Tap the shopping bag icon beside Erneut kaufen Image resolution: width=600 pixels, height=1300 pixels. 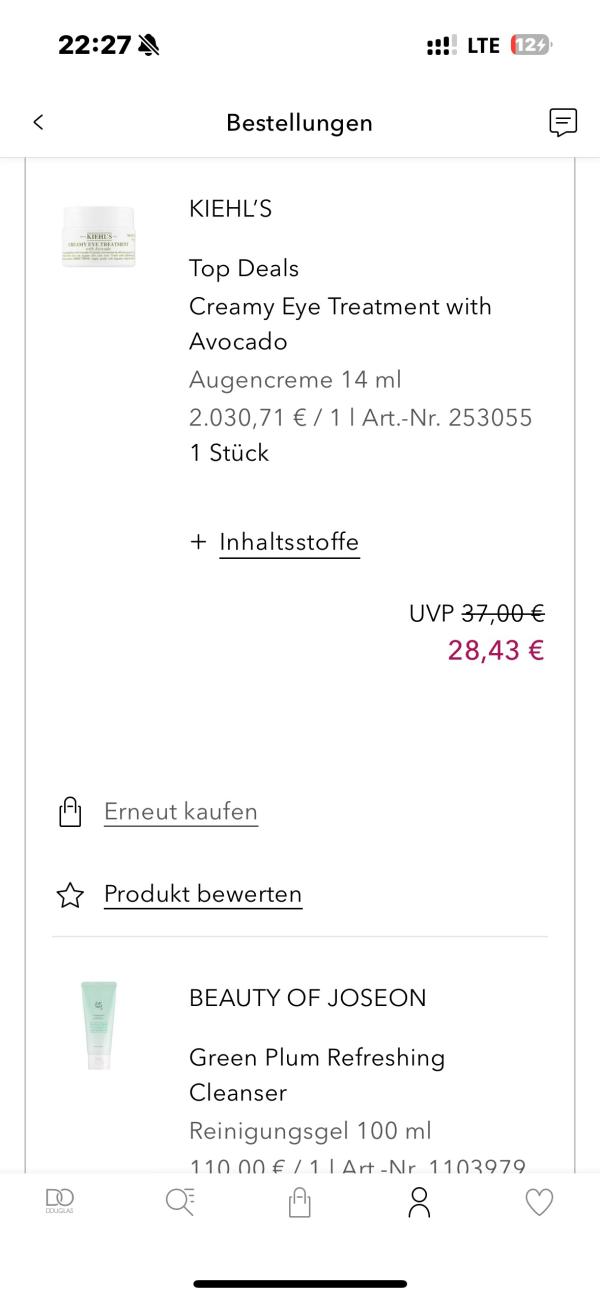pos(69,812)
